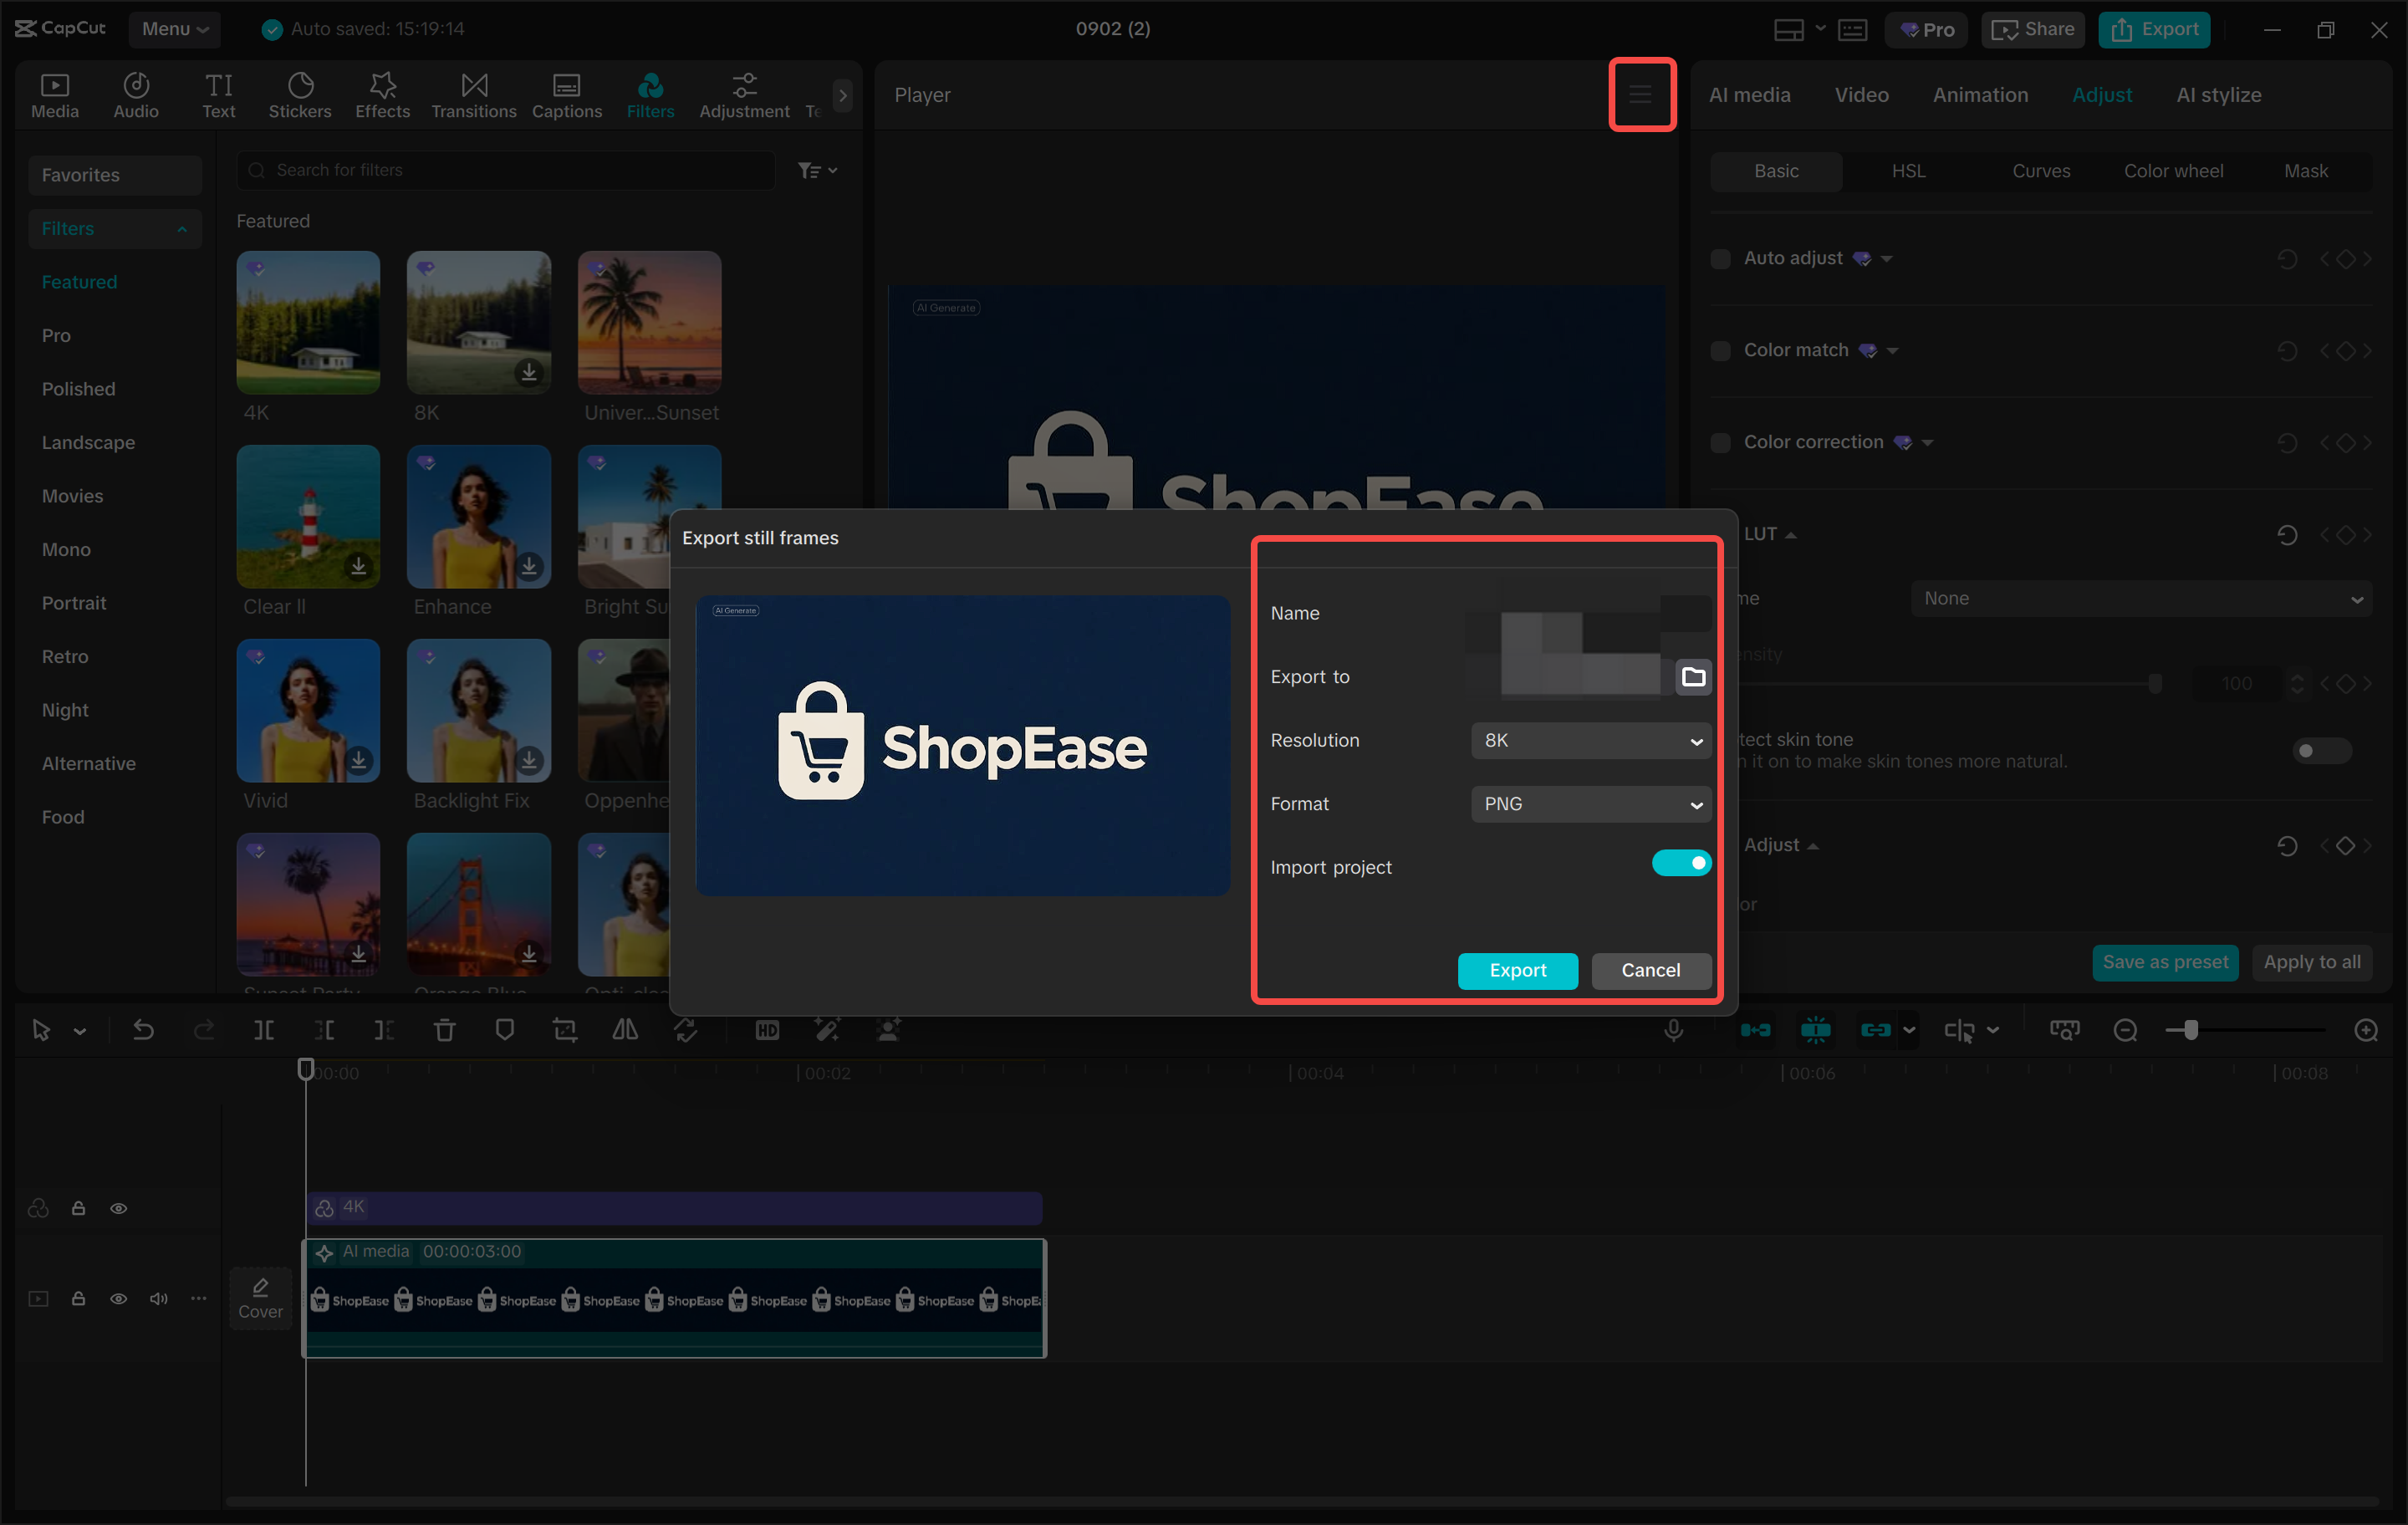The width and height of the screenshot is (2408, 1525).
Task: Click the split clip icon in timeline toolbar
Action: point(264,1029)
